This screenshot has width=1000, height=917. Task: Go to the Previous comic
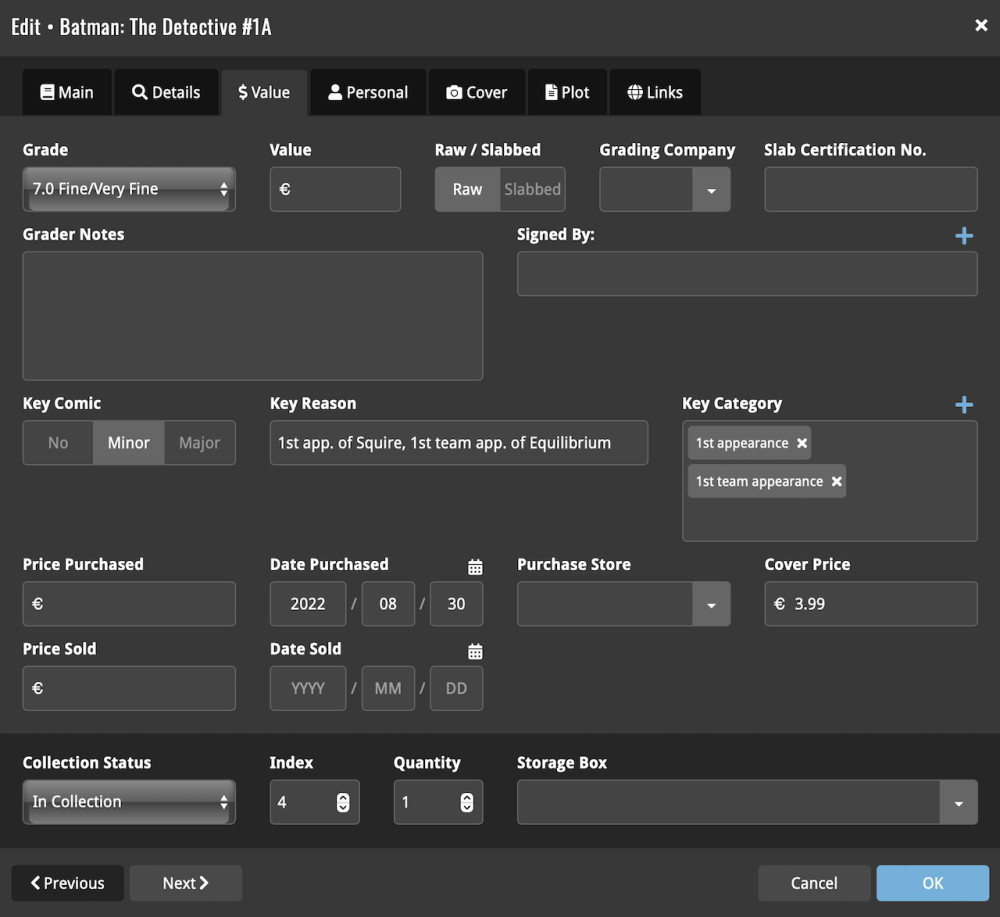coord(68,883)
